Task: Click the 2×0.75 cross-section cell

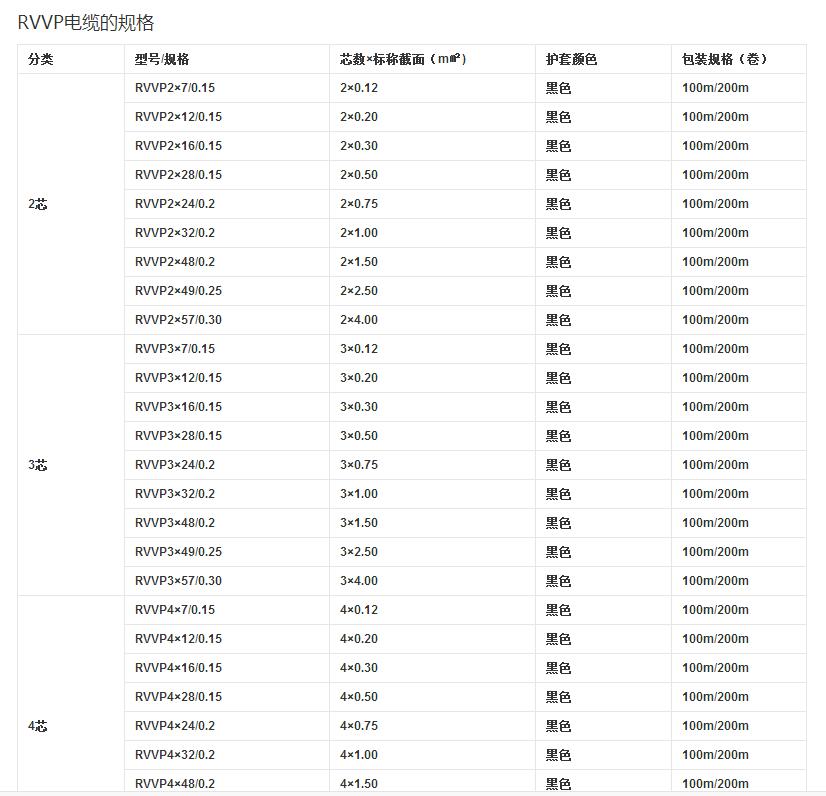Action: click(x=359, y=204)
